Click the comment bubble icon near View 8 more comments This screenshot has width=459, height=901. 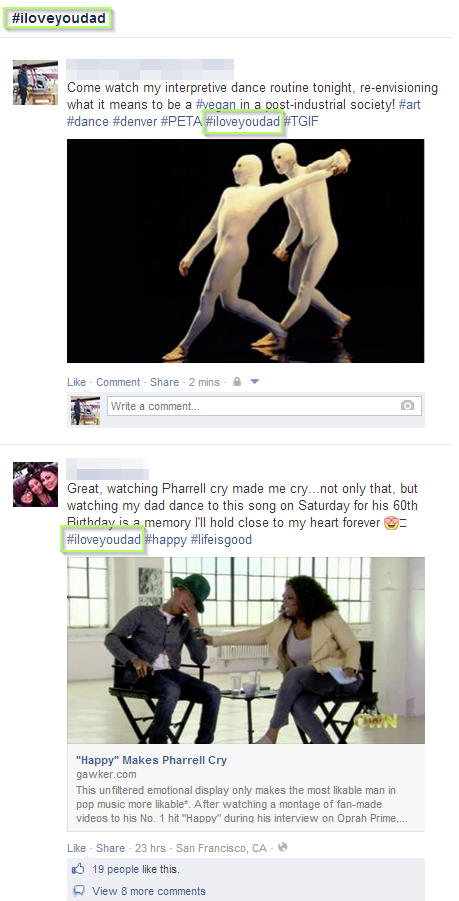[78, 891]
